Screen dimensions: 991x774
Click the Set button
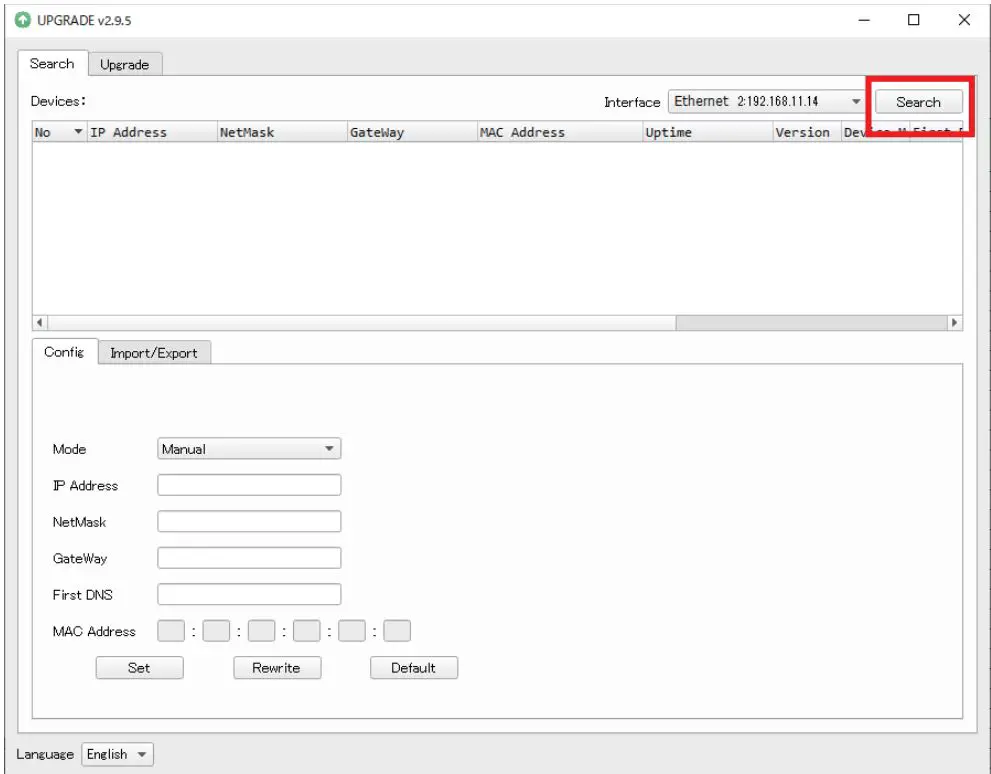(140, 668)
